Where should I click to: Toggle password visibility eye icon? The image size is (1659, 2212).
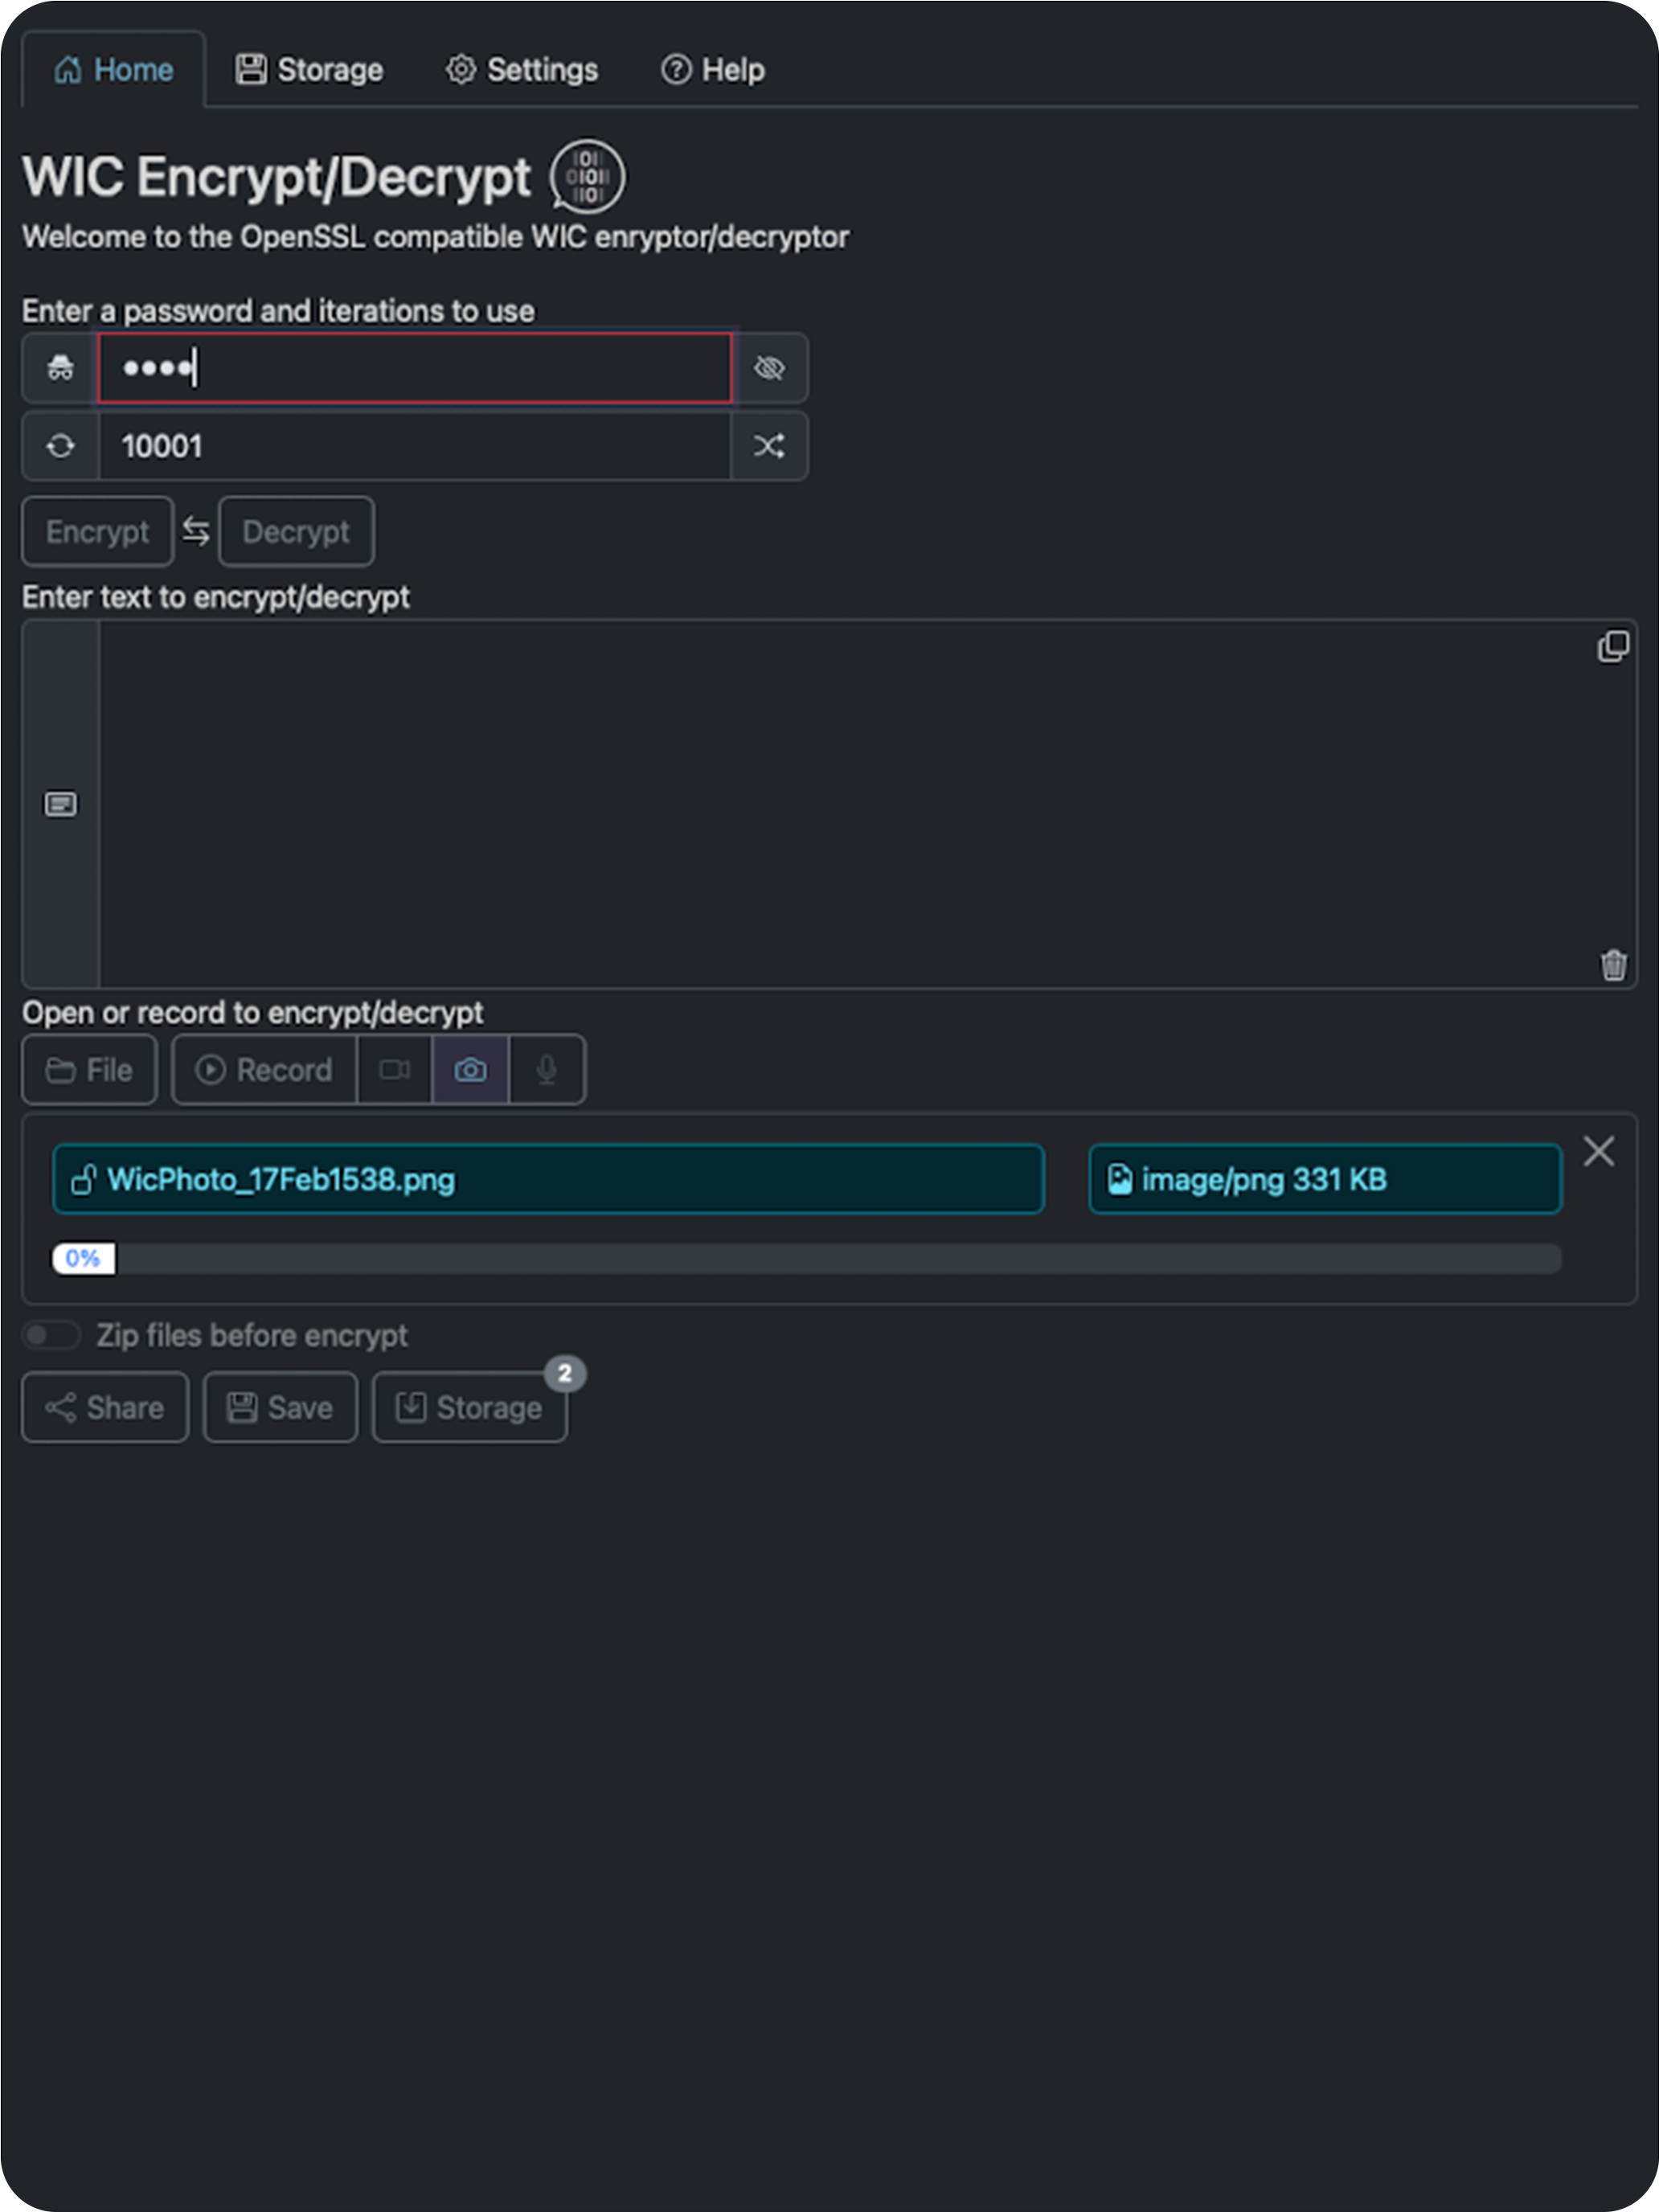click(769, 368)
